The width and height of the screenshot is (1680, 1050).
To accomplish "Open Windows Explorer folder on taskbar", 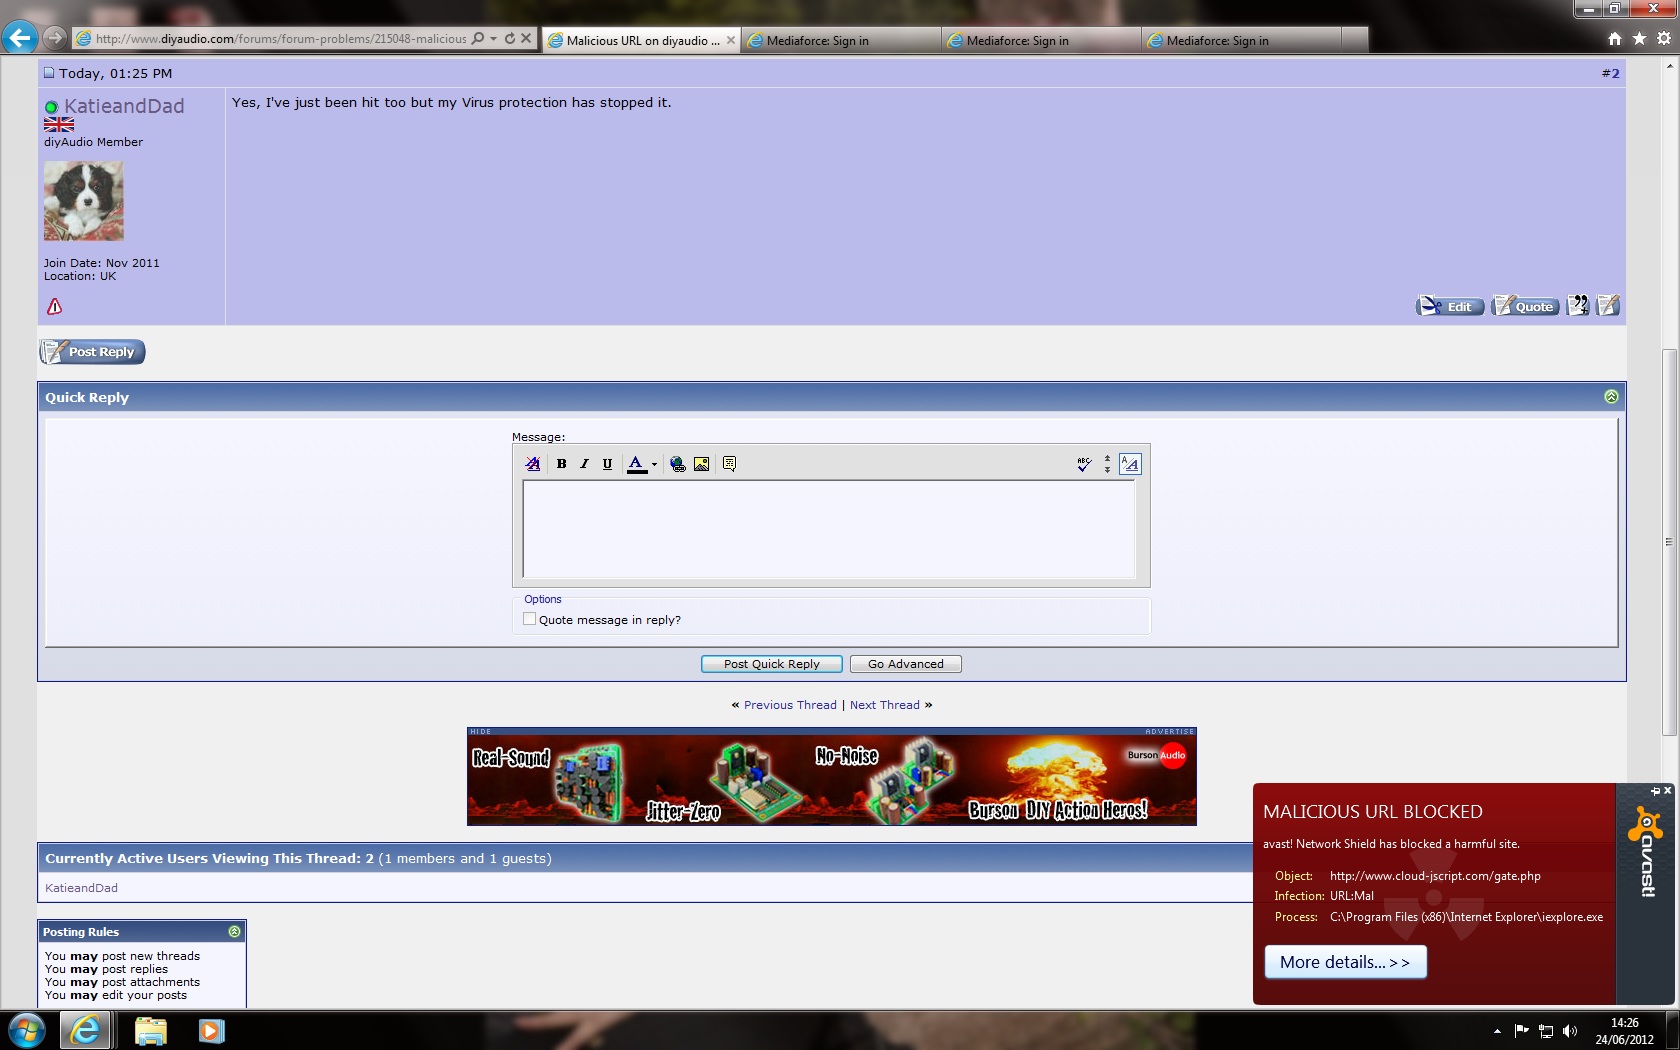I will pos(151,1030).
